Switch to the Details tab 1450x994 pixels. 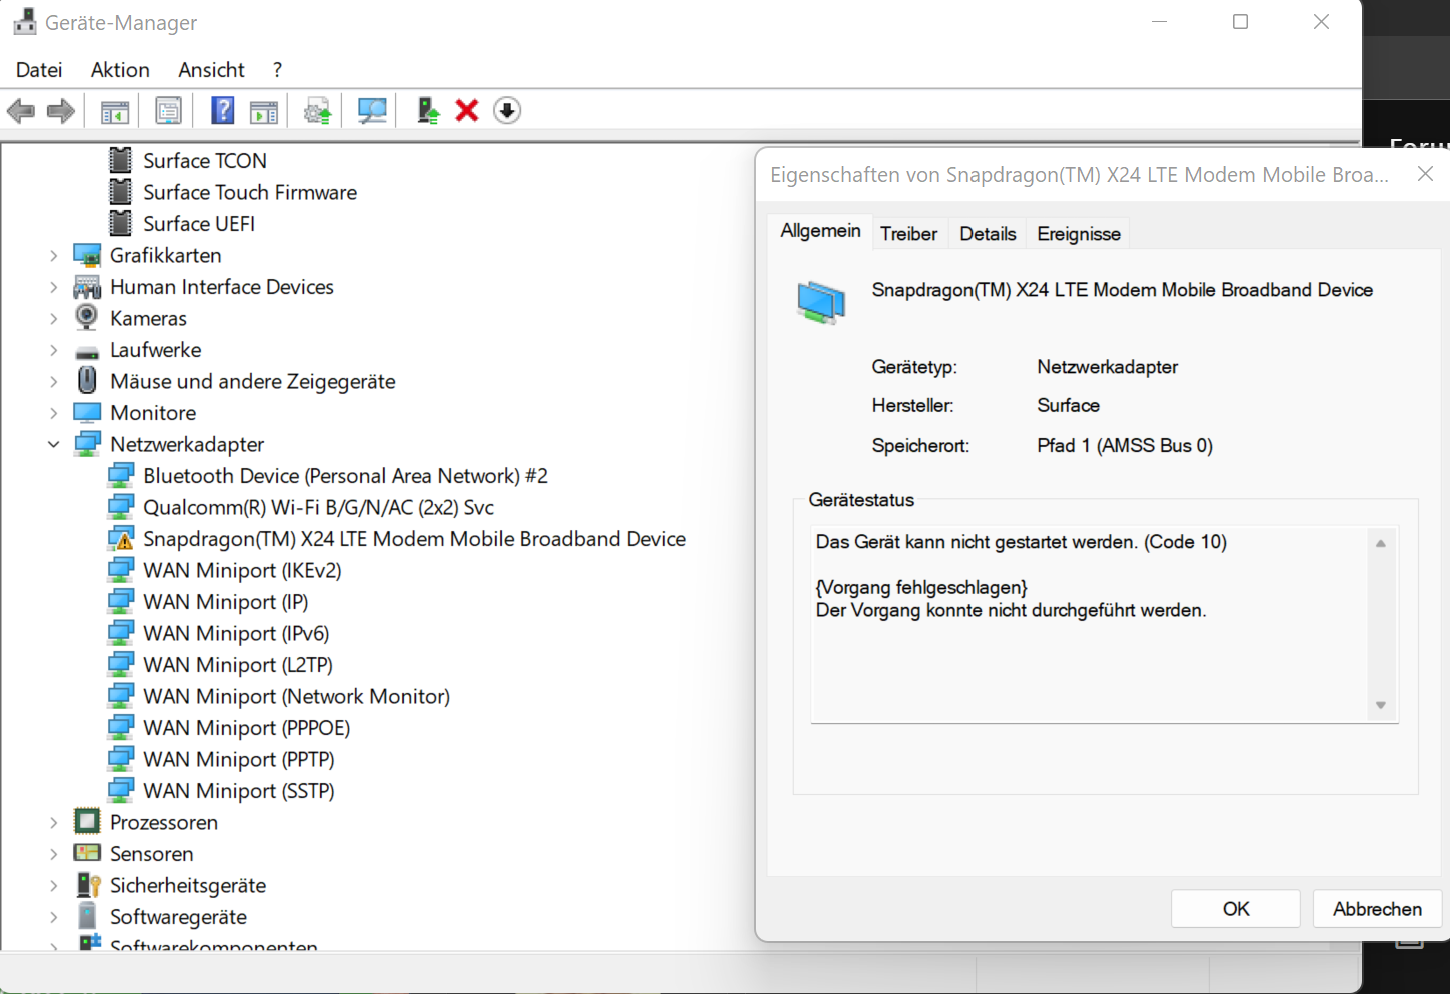click(988, 234)
